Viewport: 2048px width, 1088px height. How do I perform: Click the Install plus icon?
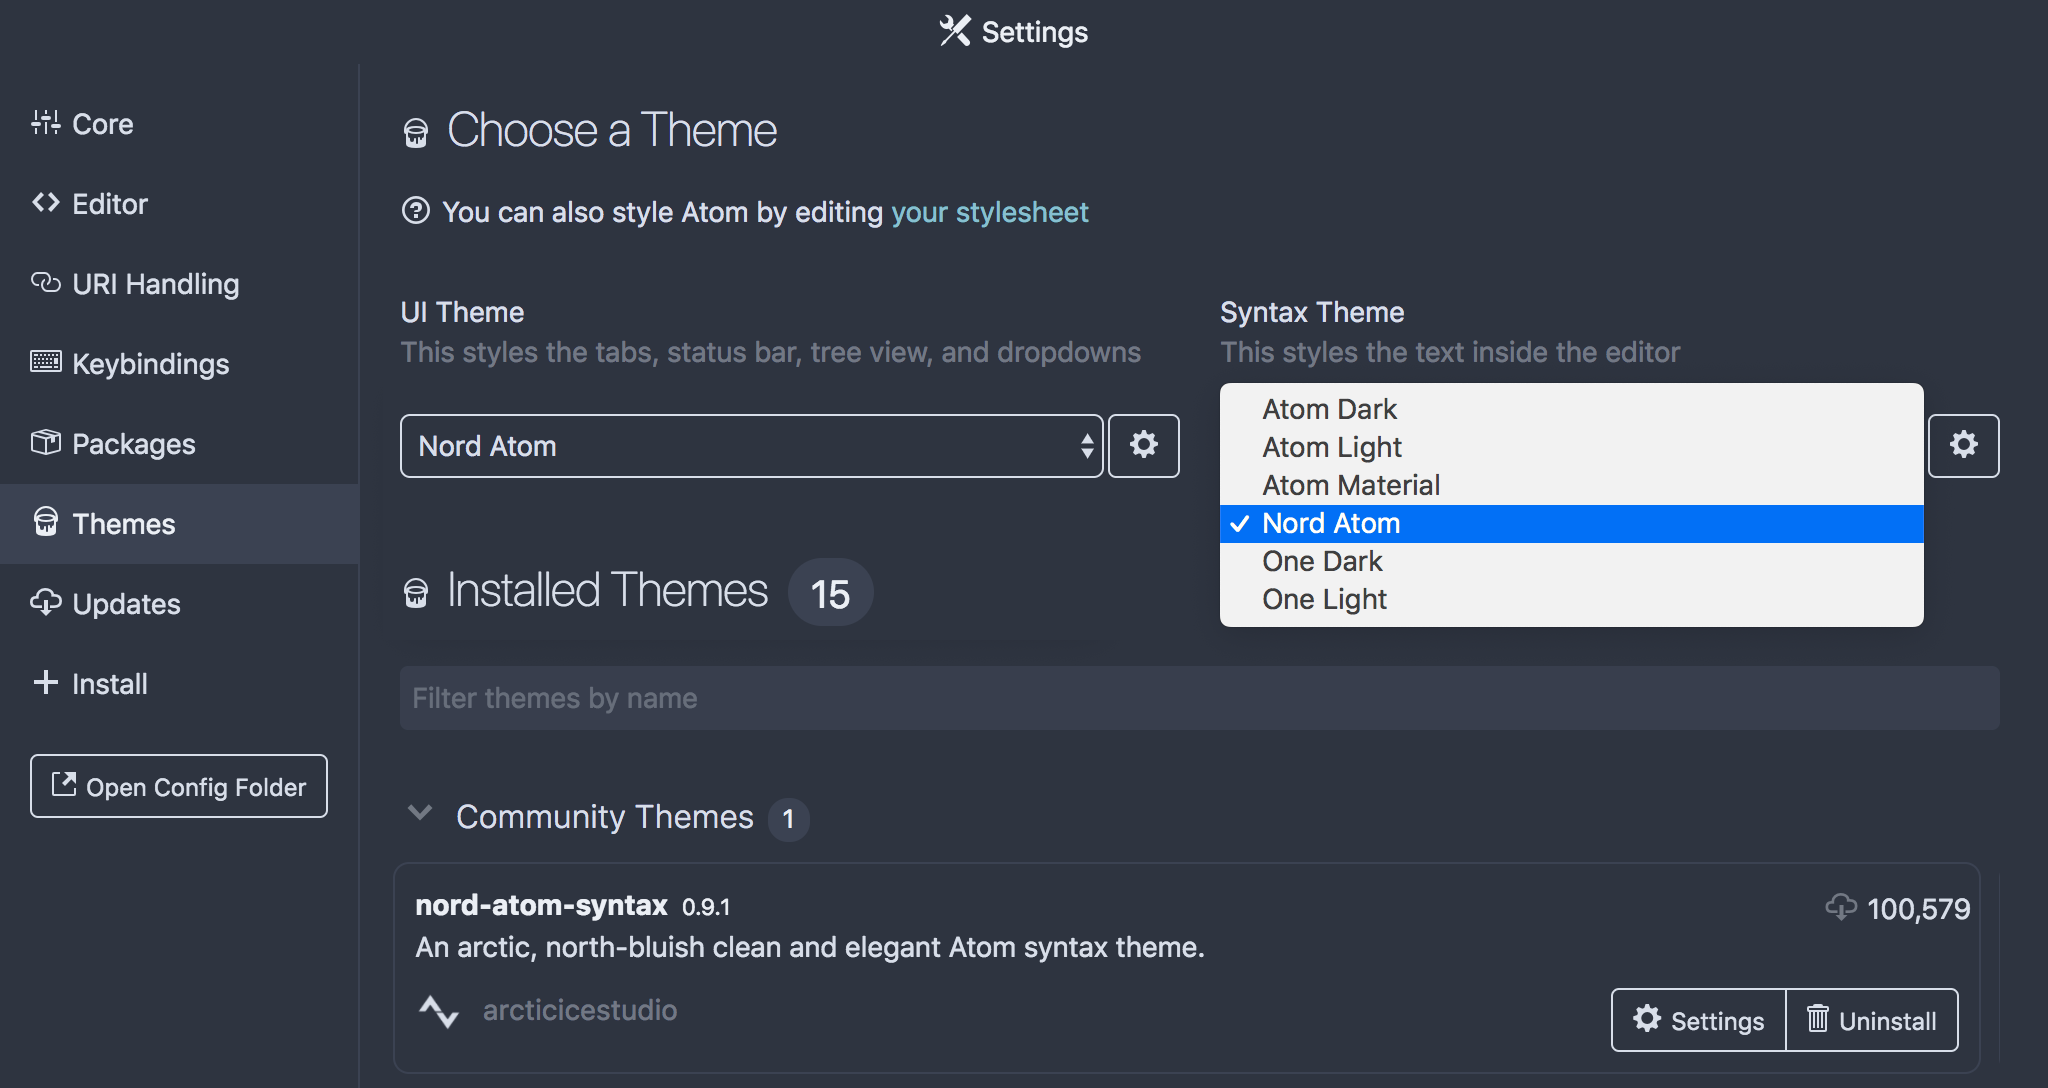click(x=45, y=682)
